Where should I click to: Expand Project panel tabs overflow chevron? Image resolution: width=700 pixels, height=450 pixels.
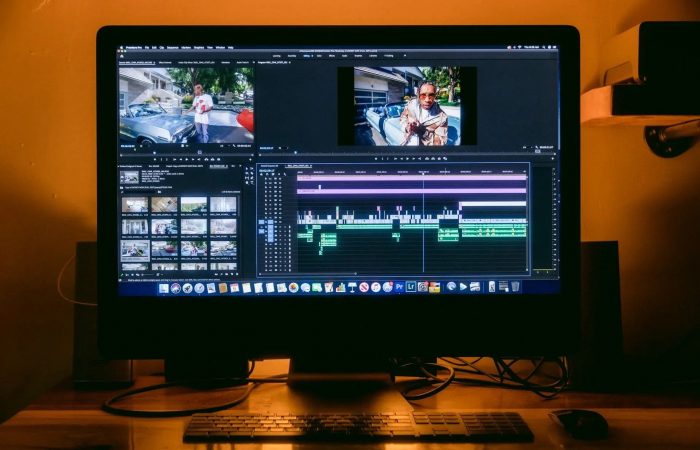click(240, 166)
